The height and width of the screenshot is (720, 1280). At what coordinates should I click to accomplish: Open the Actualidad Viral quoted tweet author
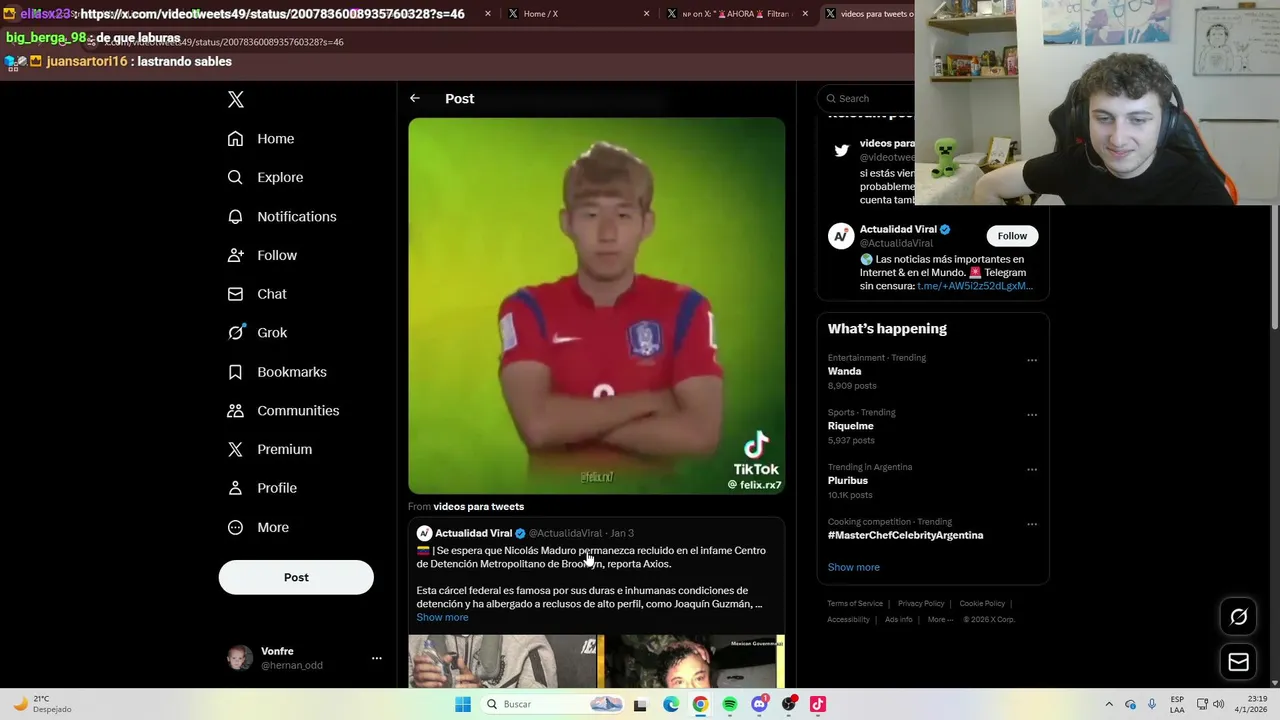[473, 533]
